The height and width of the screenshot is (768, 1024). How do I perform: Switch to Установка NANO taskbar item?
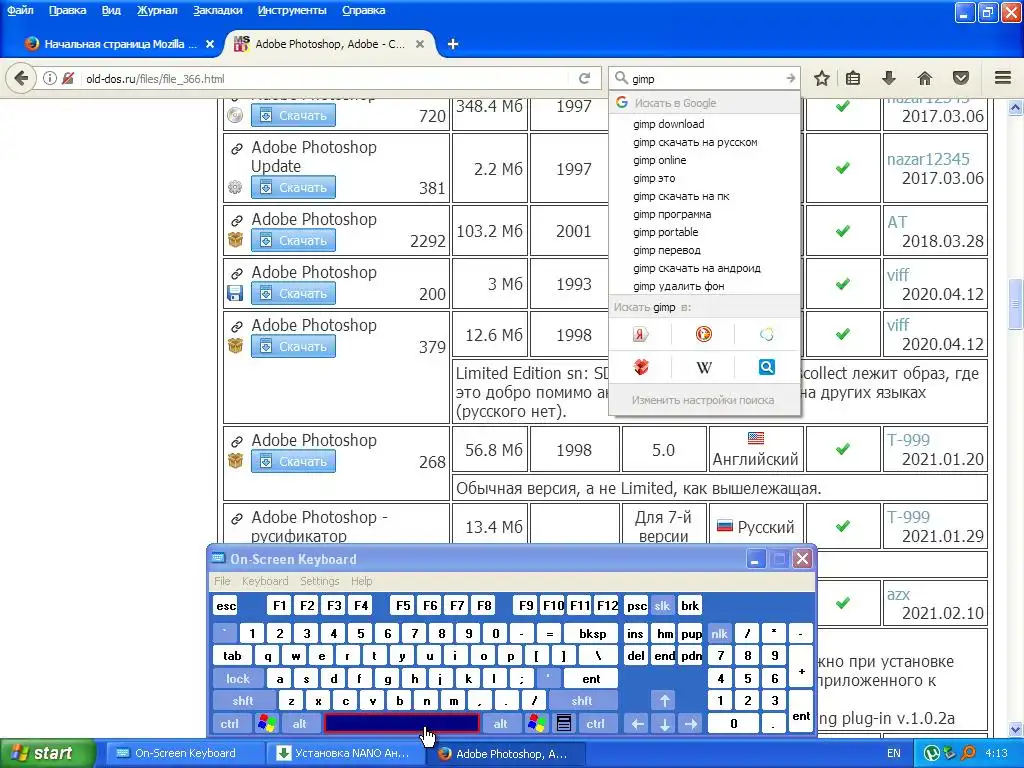346,753
